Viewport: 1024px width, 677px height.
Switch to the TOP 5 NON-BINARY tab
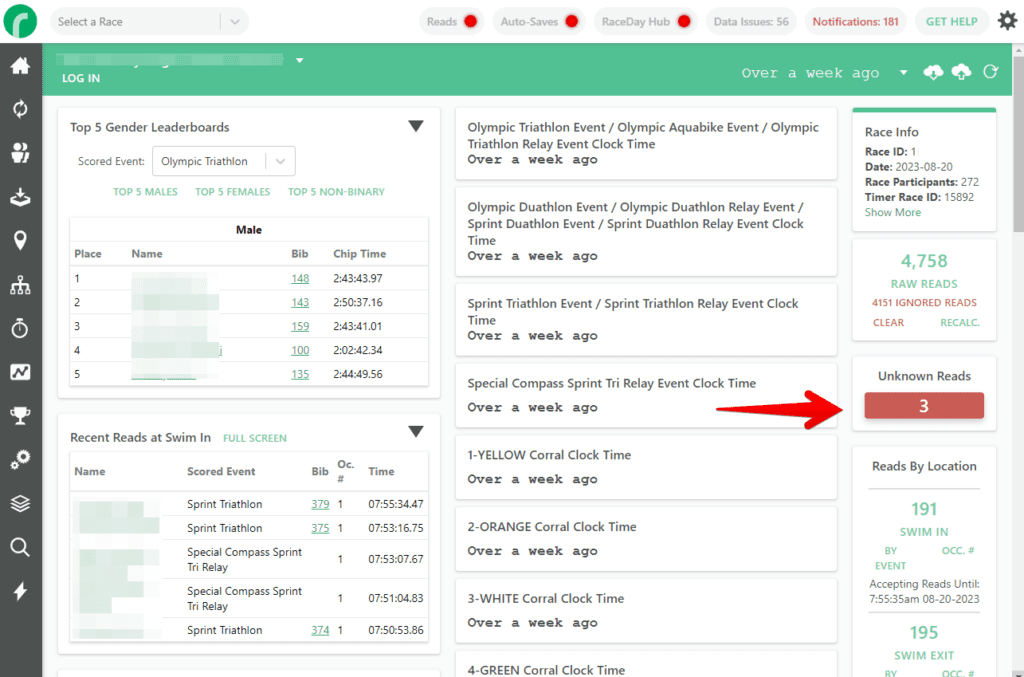tap(336, 192)
